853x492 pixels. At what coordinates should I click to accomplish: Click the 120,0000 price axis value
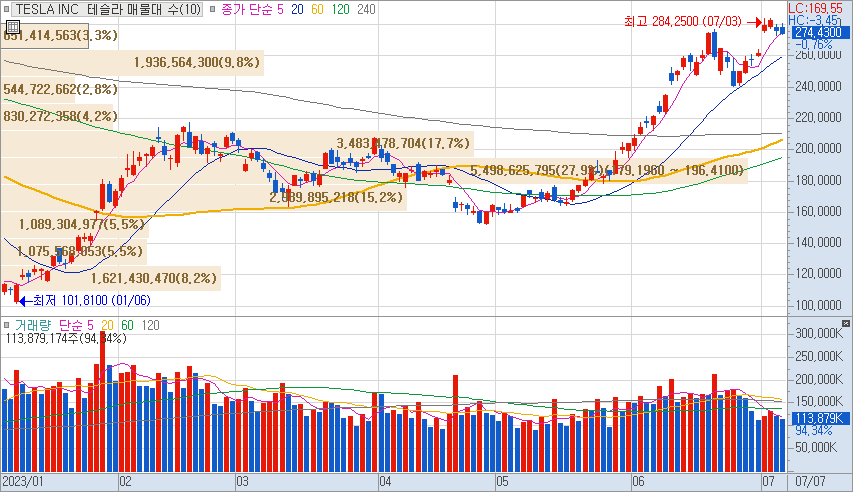818,273
